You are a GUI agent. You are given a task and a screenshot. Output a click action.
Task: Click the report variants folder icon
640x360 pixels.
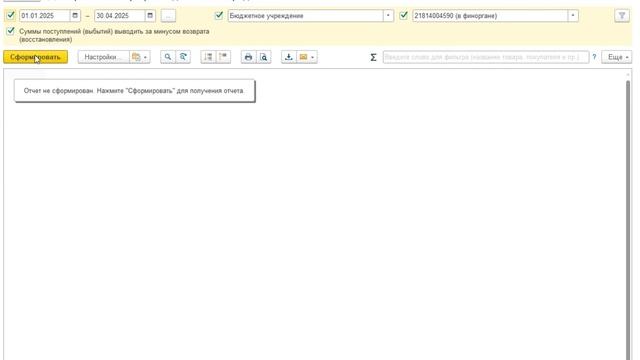pyautogui.click(x=136, y=57)
